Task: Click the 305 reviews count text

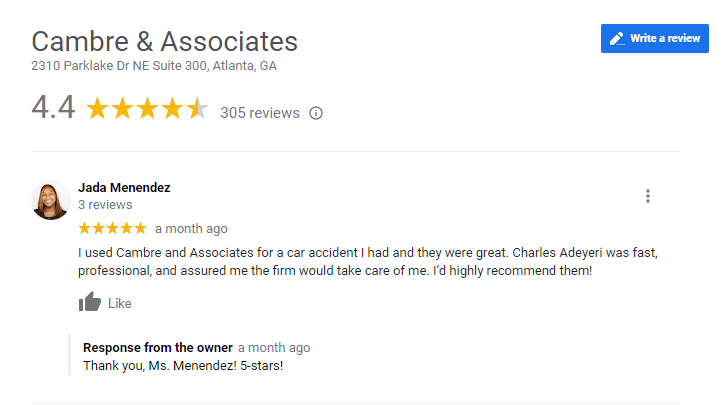Action: 260,113
